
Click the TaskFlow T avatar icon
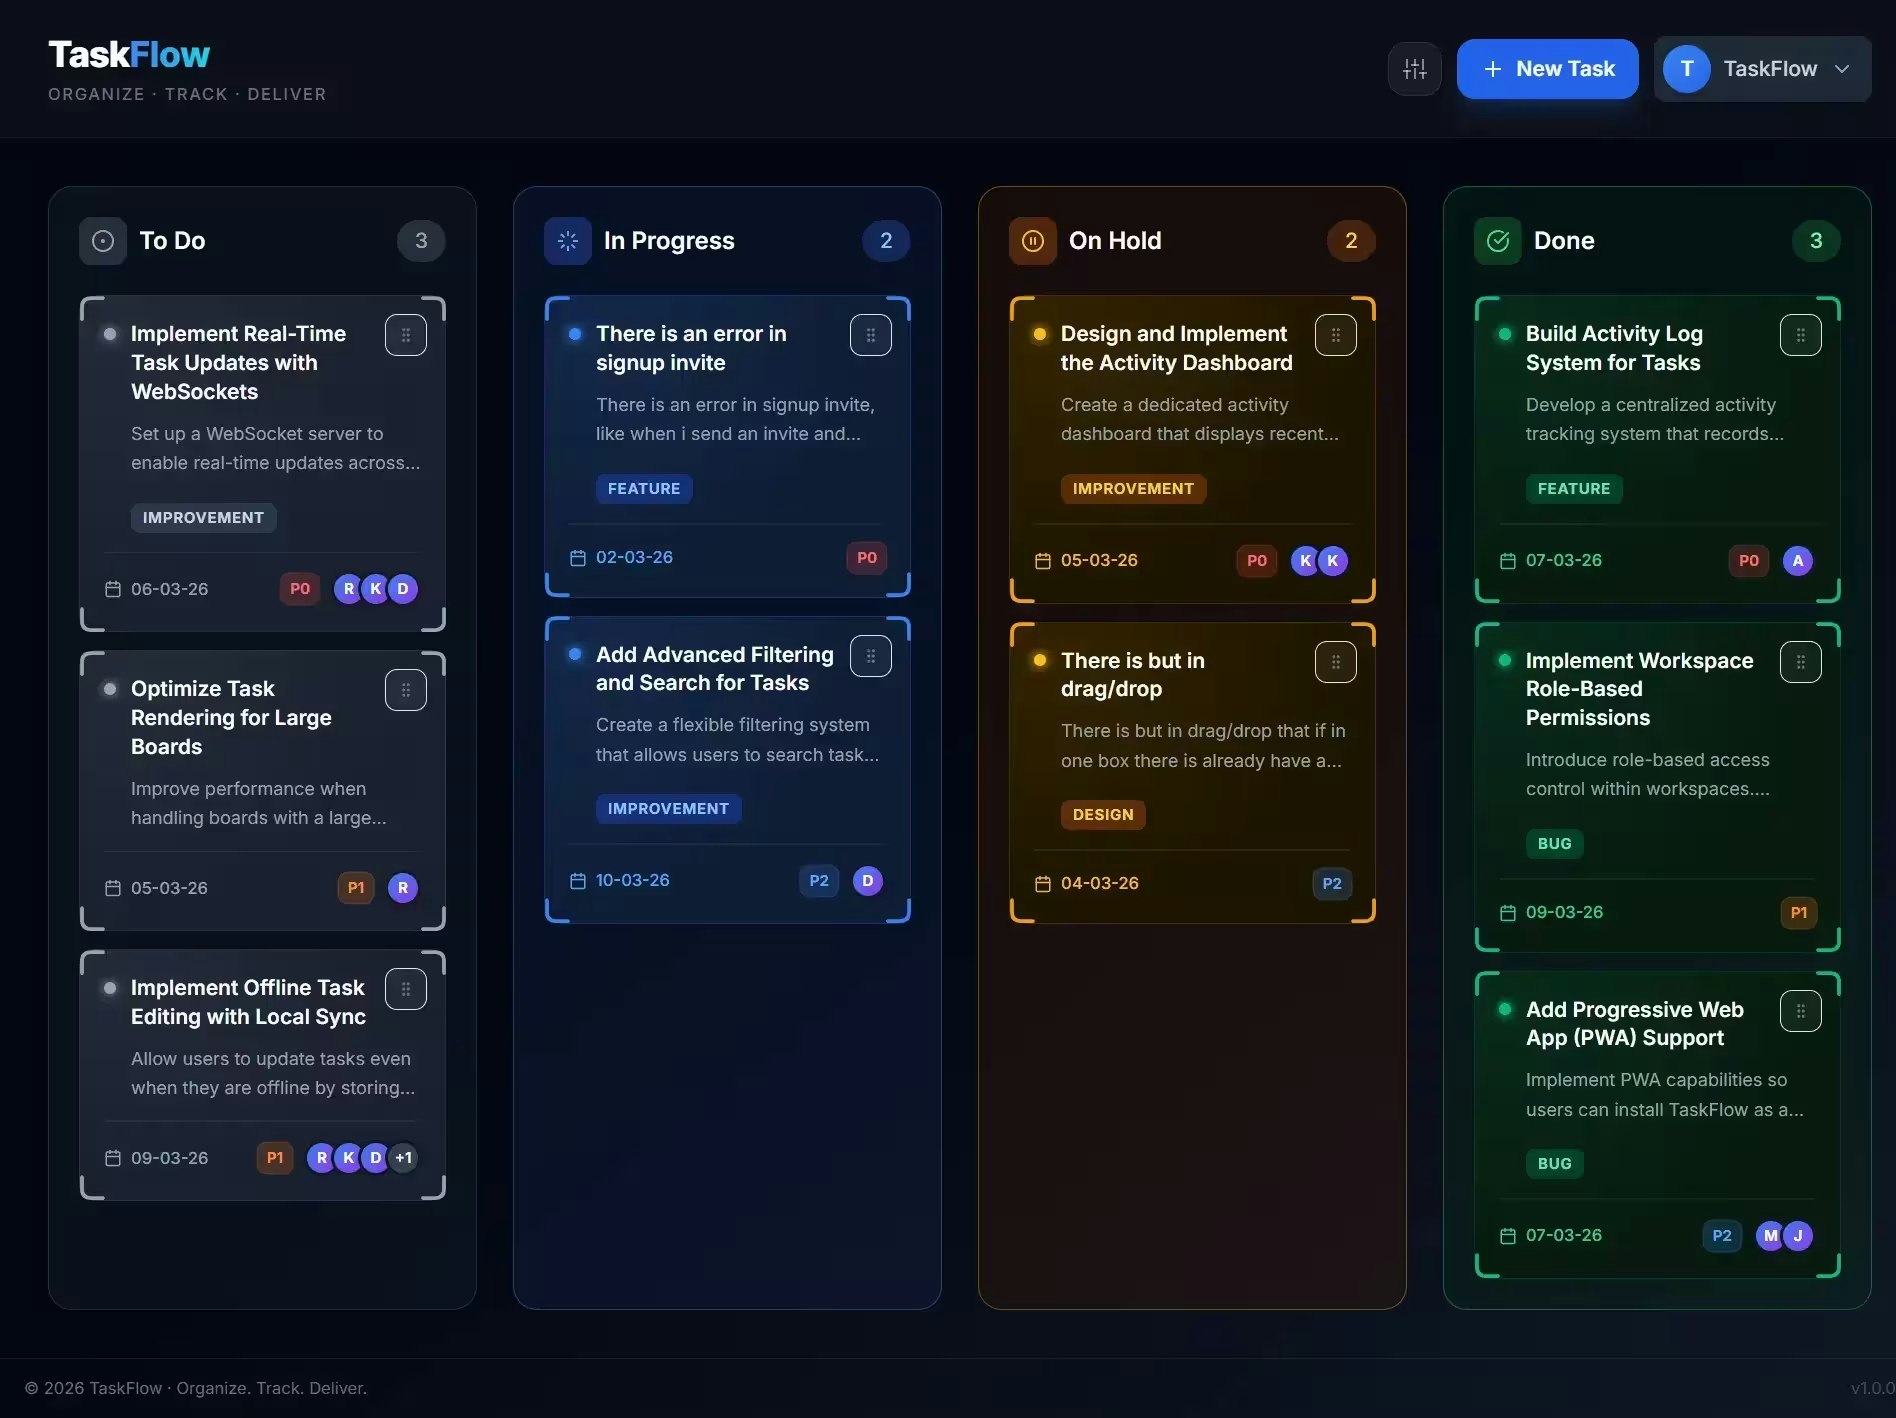pyautogui.click(x=1686, y=68)
